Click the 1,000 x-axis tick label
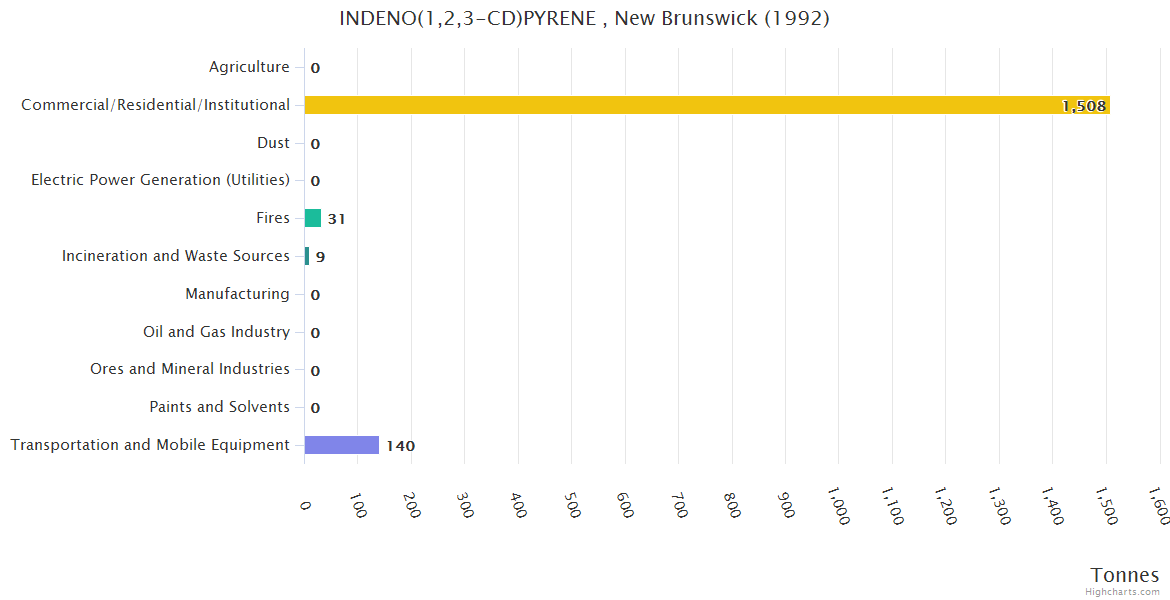This screenshot has width=1170, height=600. [x=837, y=507]
